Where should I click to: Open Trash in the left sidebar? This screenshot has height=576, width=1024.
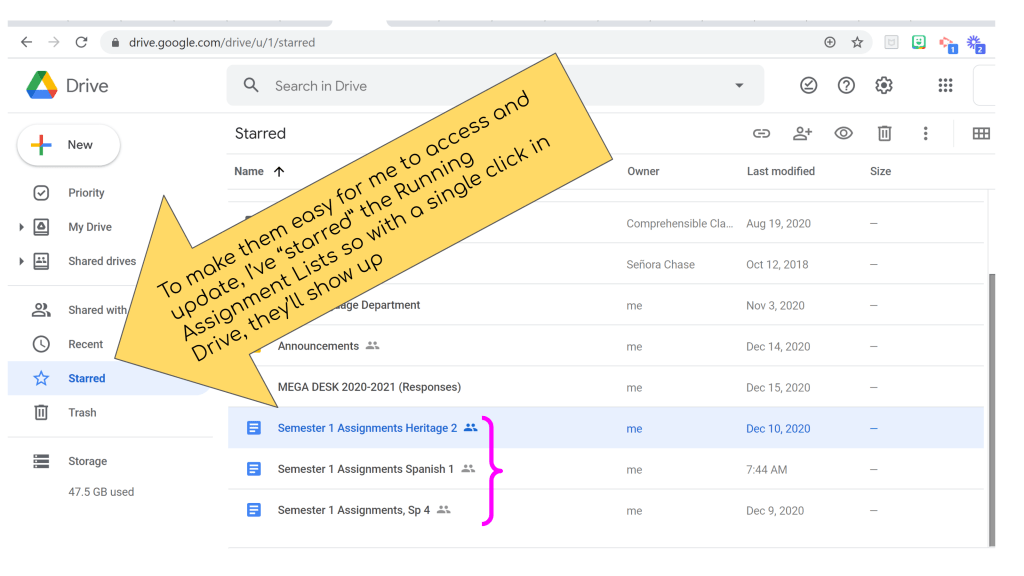click(x=82, y=412)
